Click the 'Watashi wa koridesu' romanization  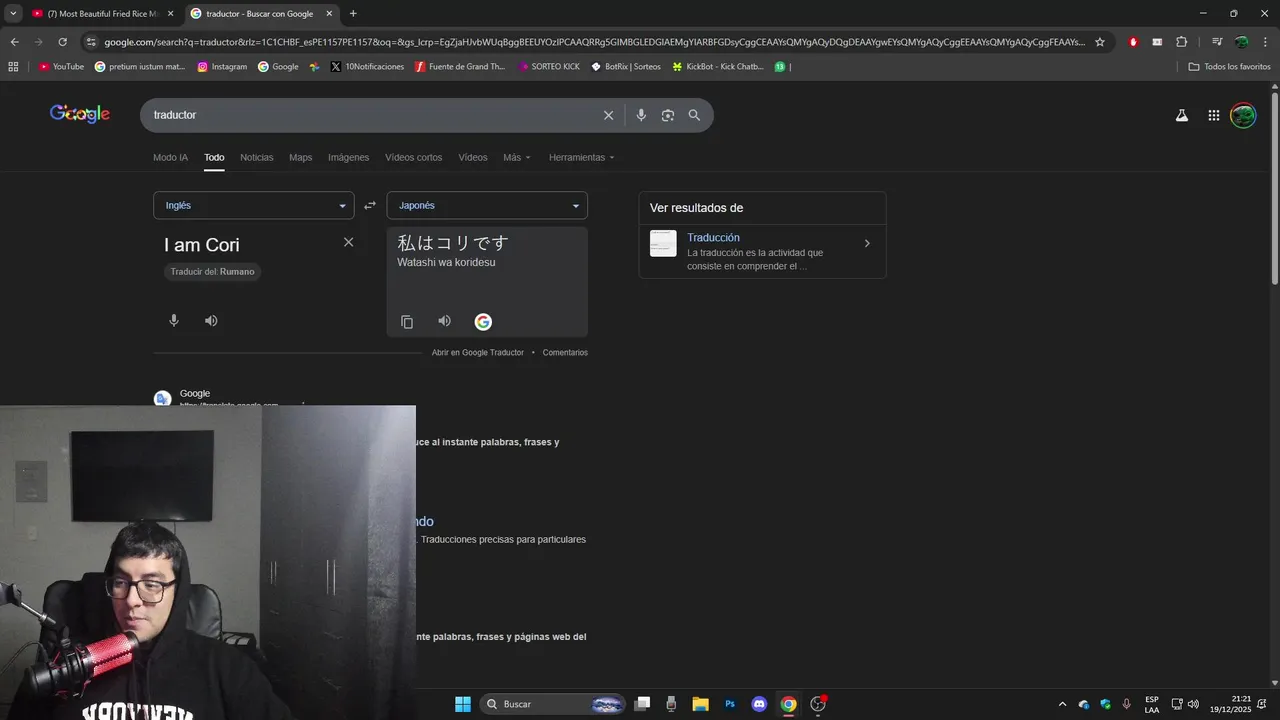click(x=446, y=263)
